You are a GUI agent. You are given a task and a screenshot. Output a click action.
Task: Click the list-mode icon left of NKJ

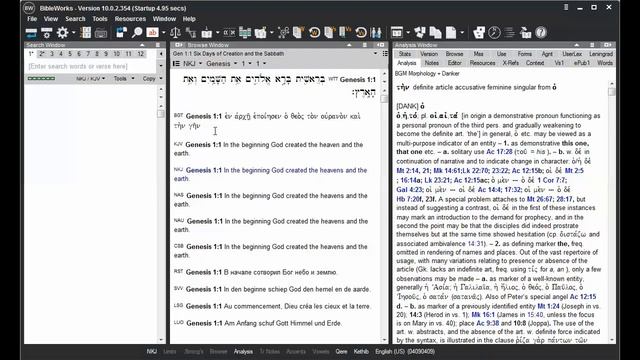coord(176,64)
